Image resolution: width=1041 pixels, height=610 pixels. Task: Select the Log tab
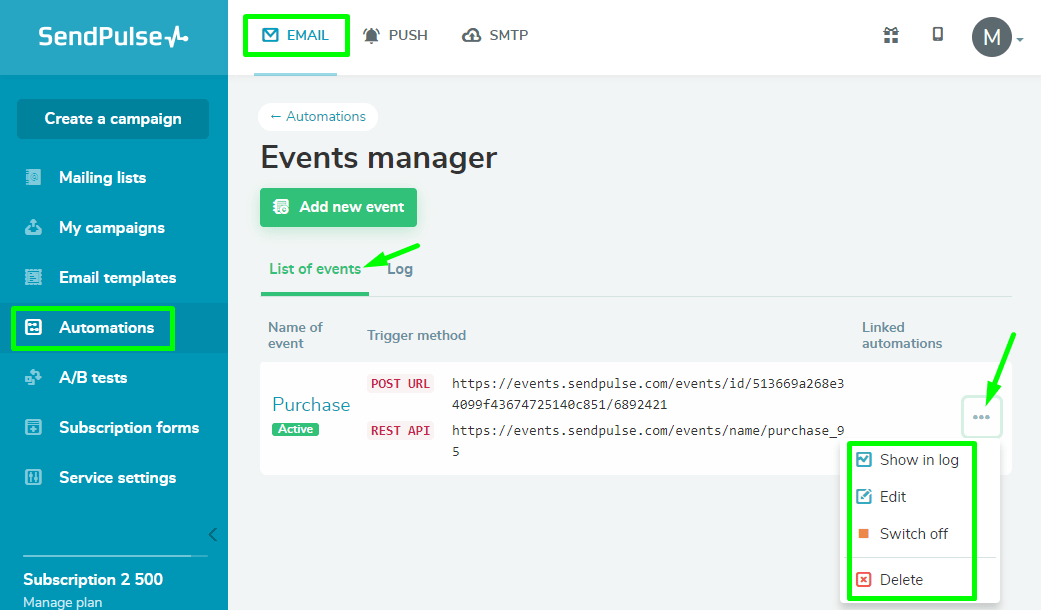[400, 269]
